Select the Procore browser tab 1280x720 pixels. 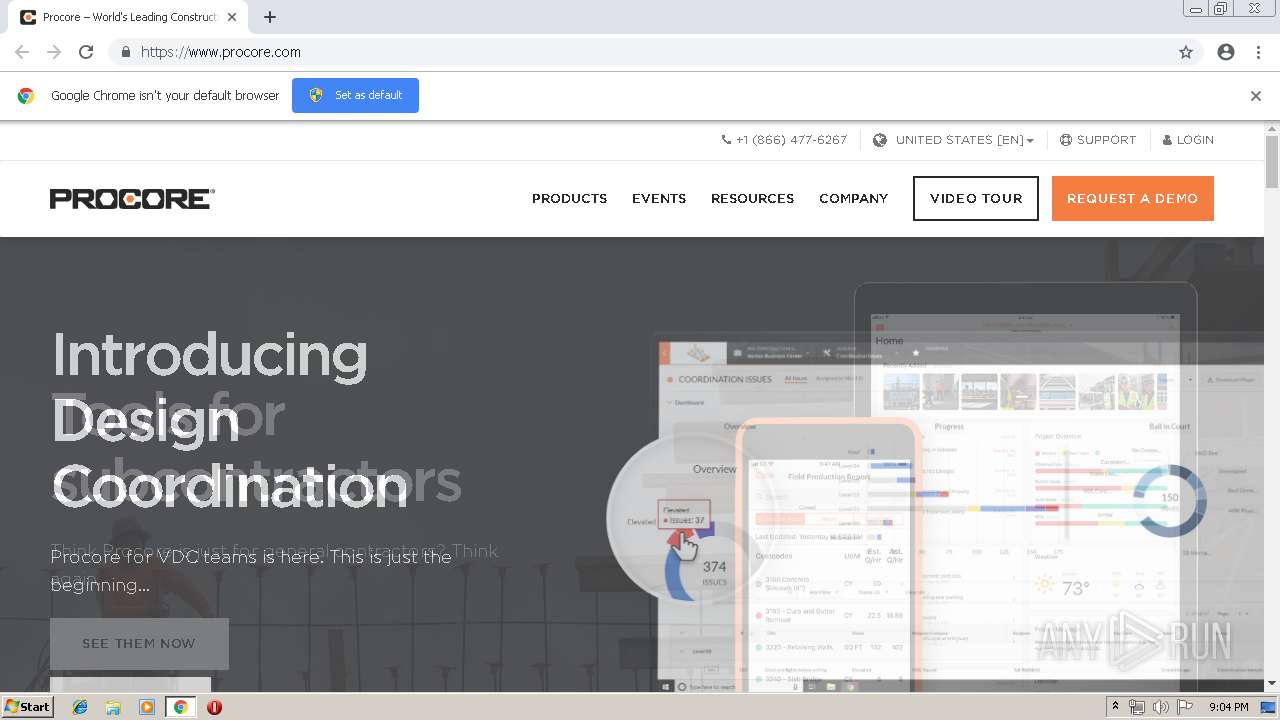click(x=130, y=17)
